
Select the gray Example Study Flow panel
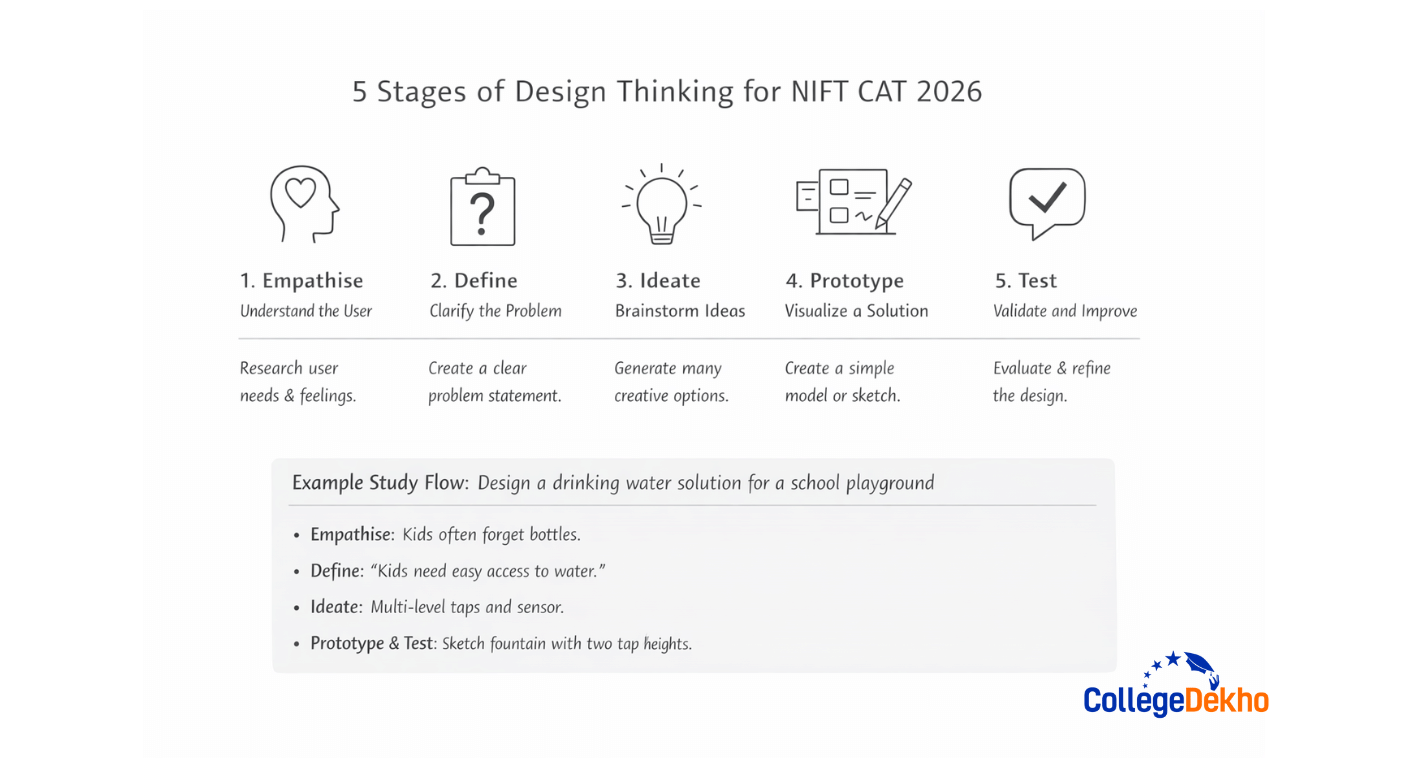693,565
